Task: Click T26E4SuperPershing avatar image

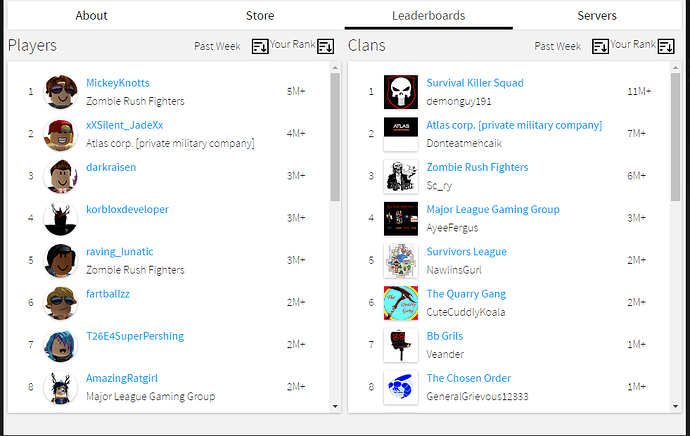Action: tap(61, 345)
